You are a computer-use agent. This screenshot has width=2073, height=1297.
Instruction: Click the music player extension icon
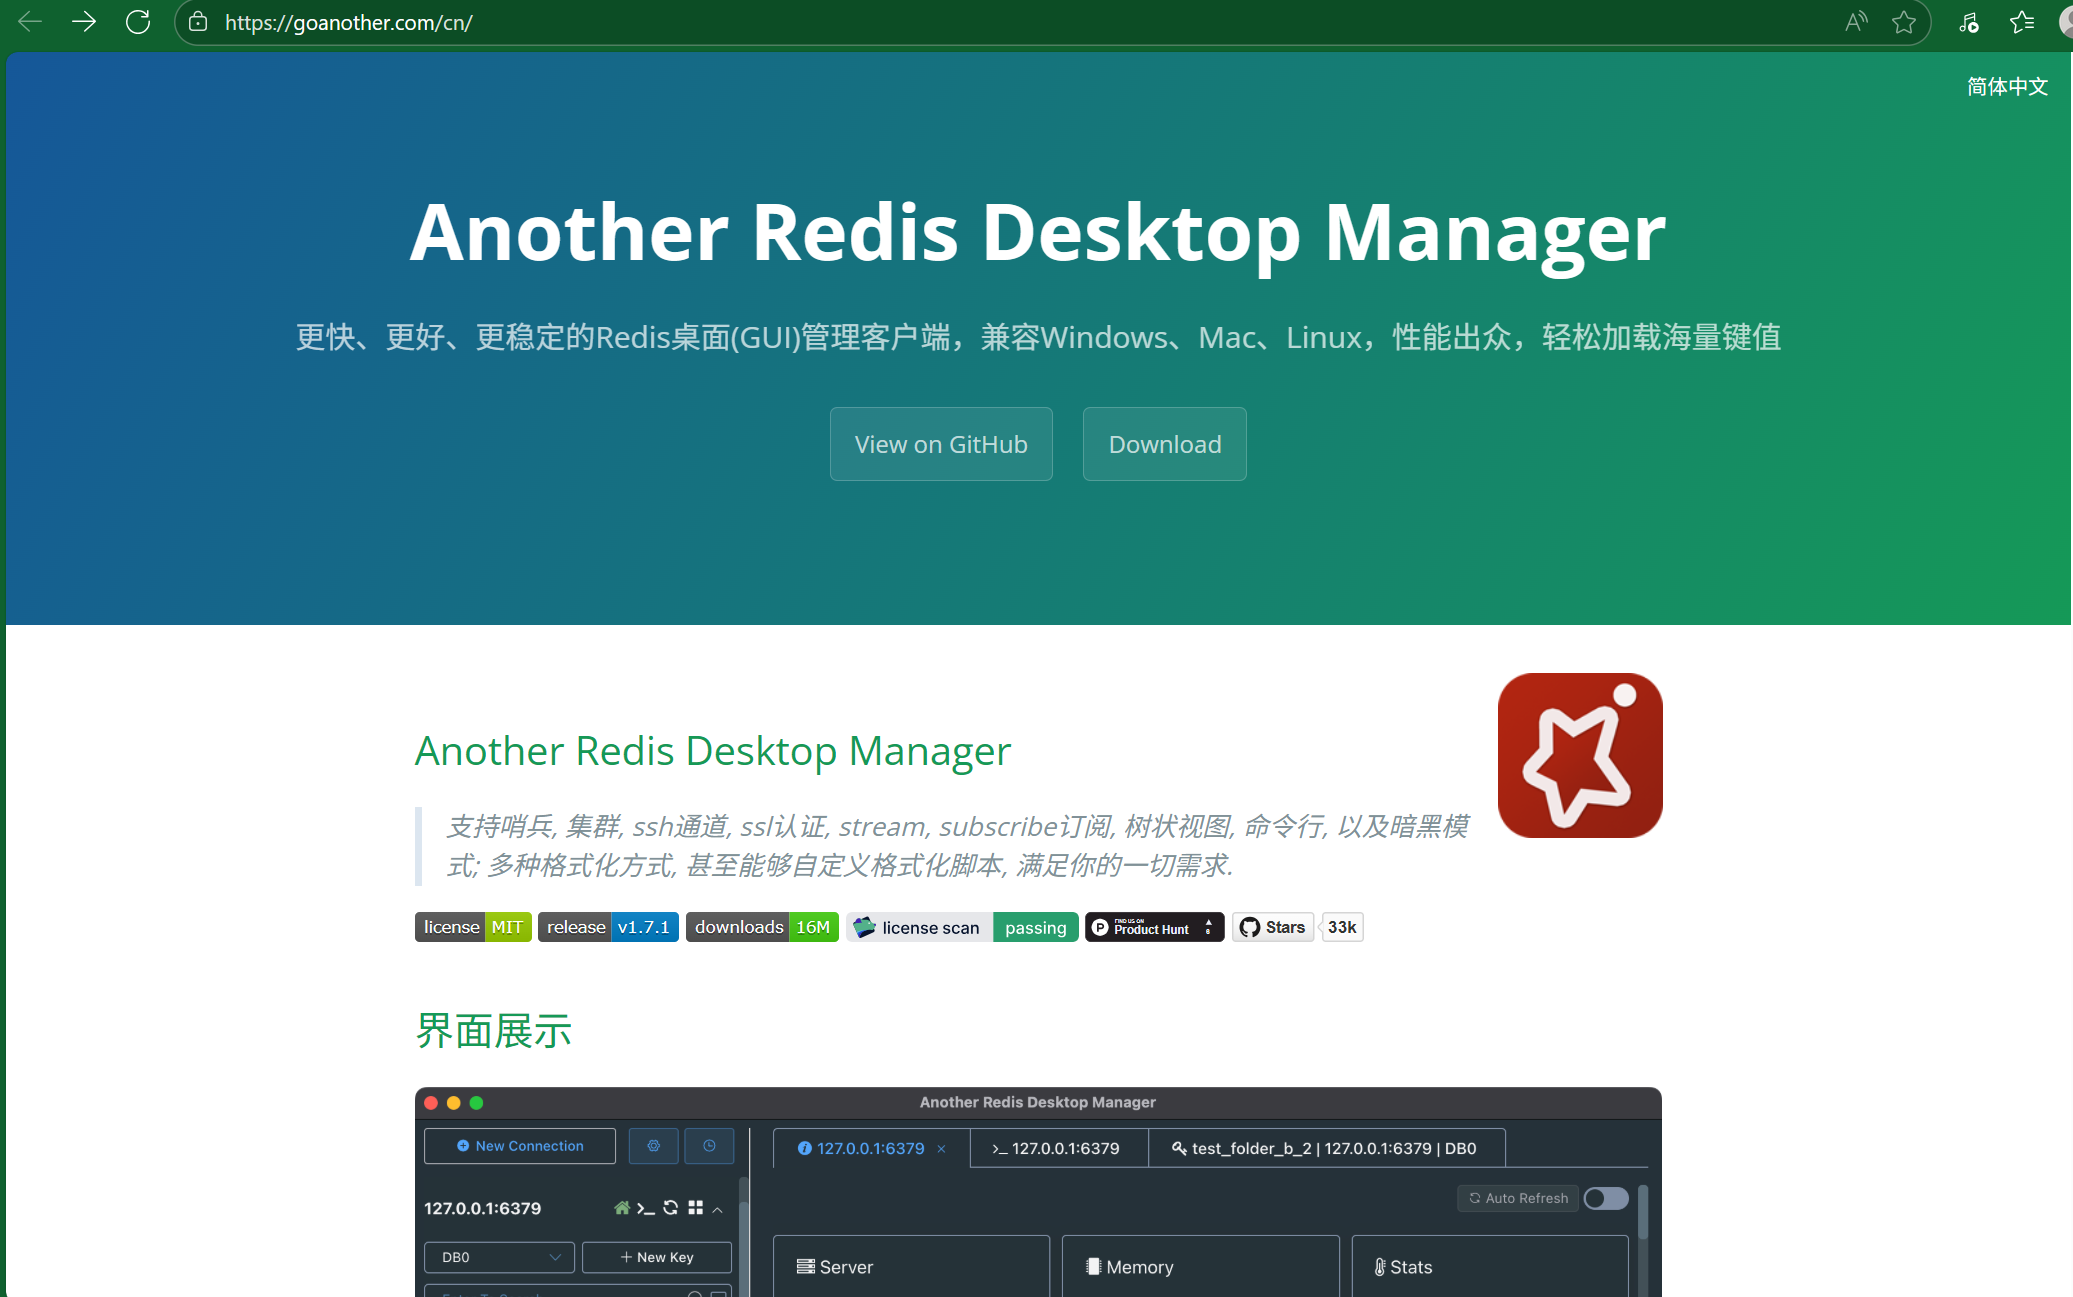1968,22
